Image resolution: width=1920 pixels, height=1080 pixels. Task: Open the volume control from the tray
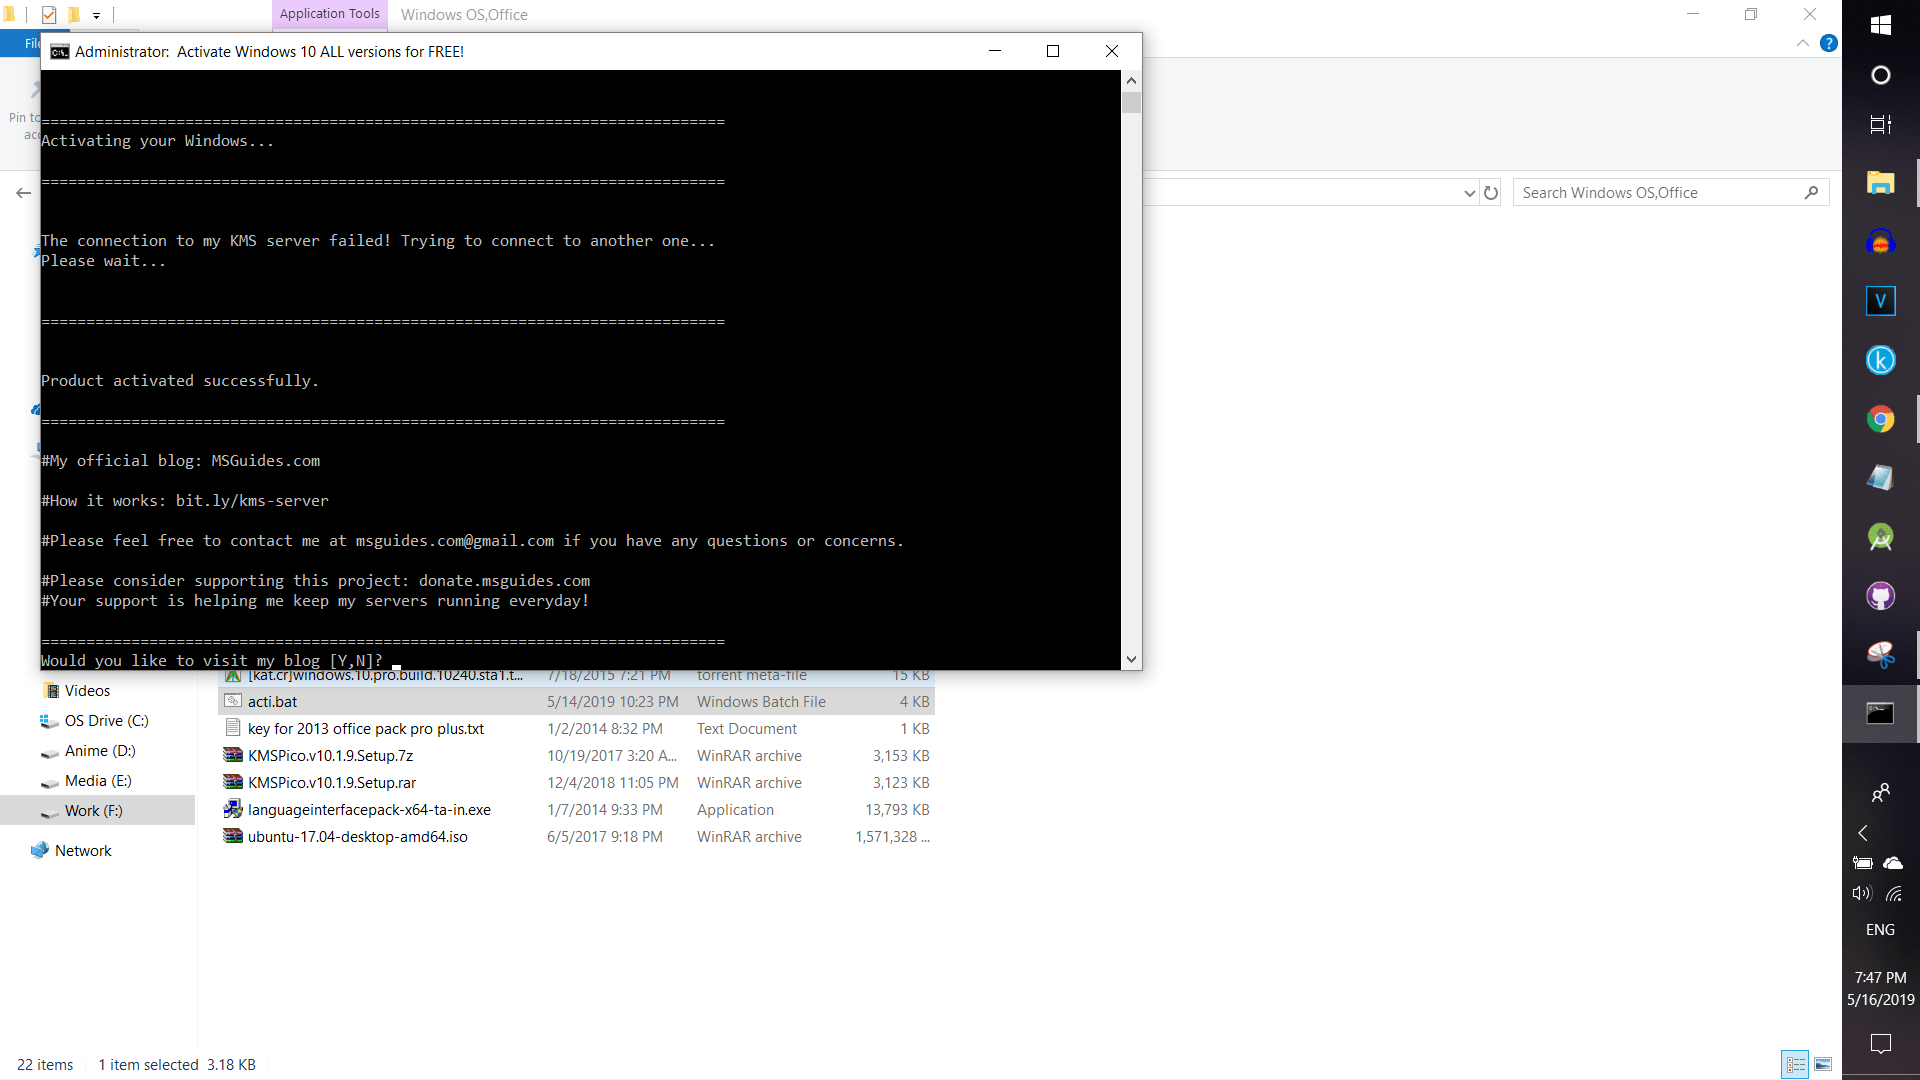(x=1861, y=893)
